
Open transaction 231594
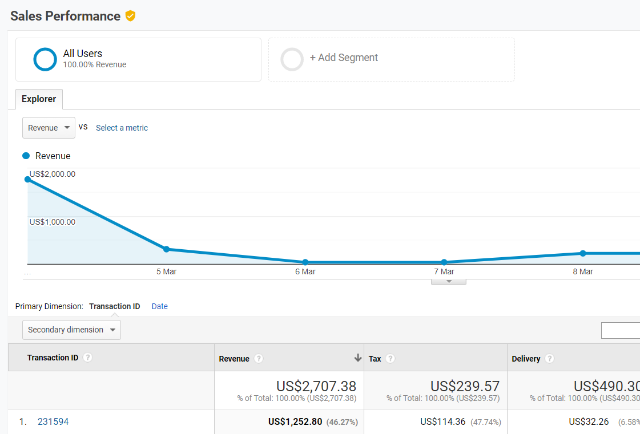click(x=53, y=422)
